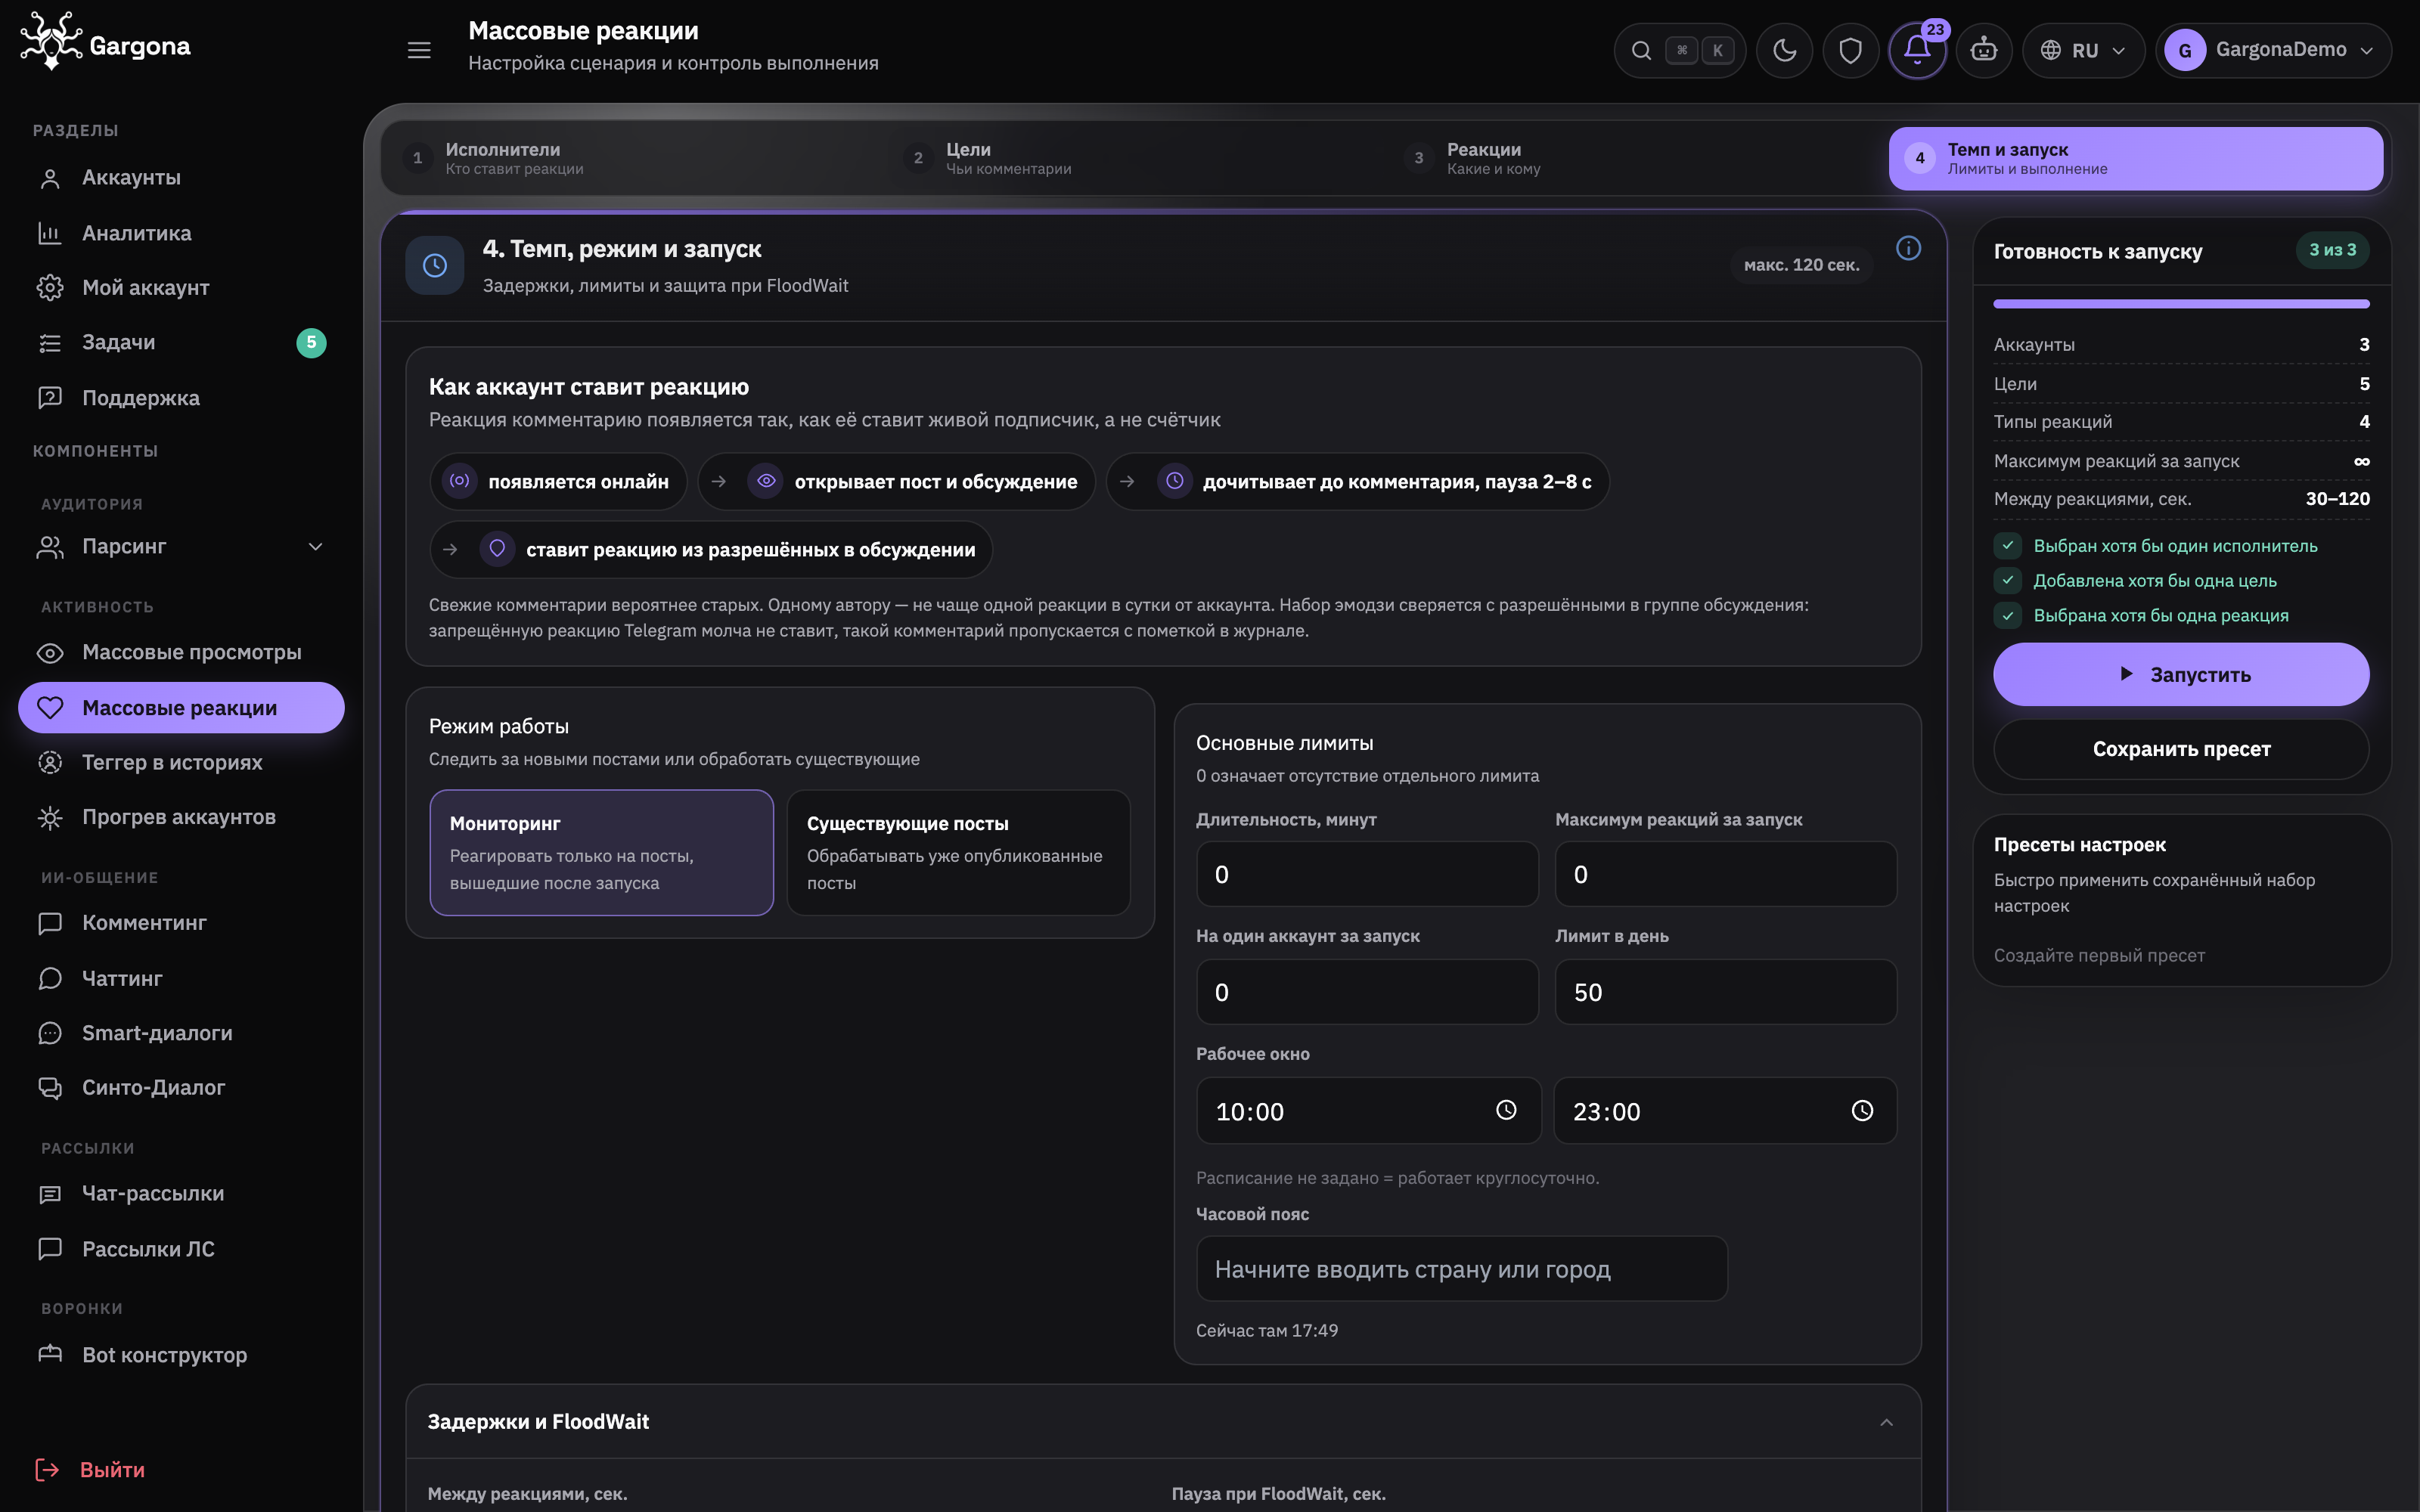Expand the Парсинг sidebar group

pyautogui.click(x=181, y=547)
